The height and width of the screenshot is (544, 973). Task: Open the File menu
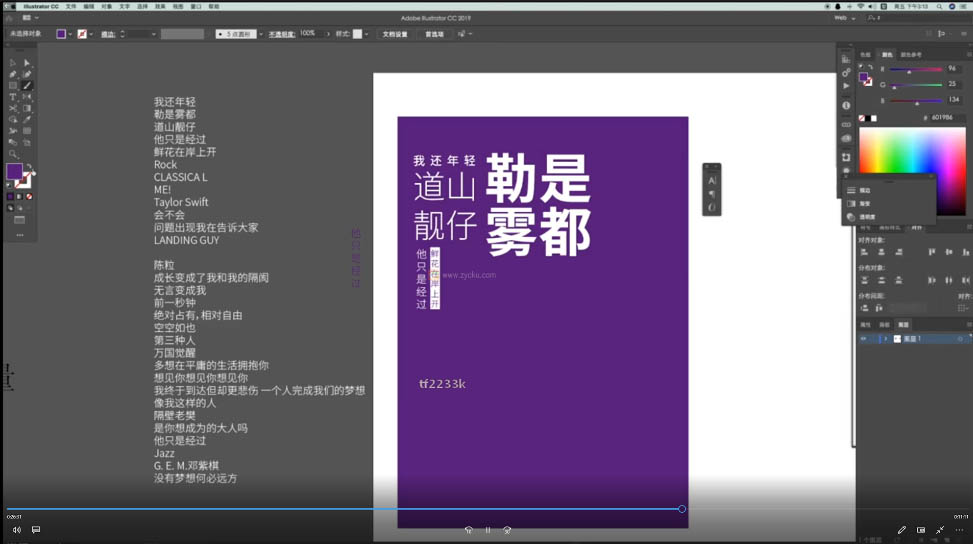click(71, 6)
